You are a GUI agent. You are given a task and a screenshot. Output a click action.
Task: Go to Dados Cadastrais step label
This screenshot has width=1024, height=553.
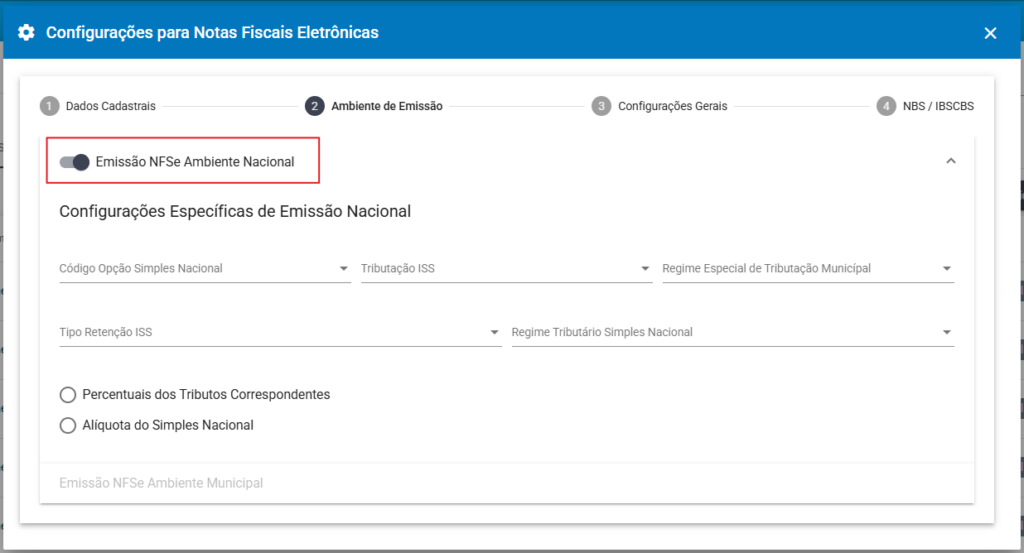[x=111, y=106]
